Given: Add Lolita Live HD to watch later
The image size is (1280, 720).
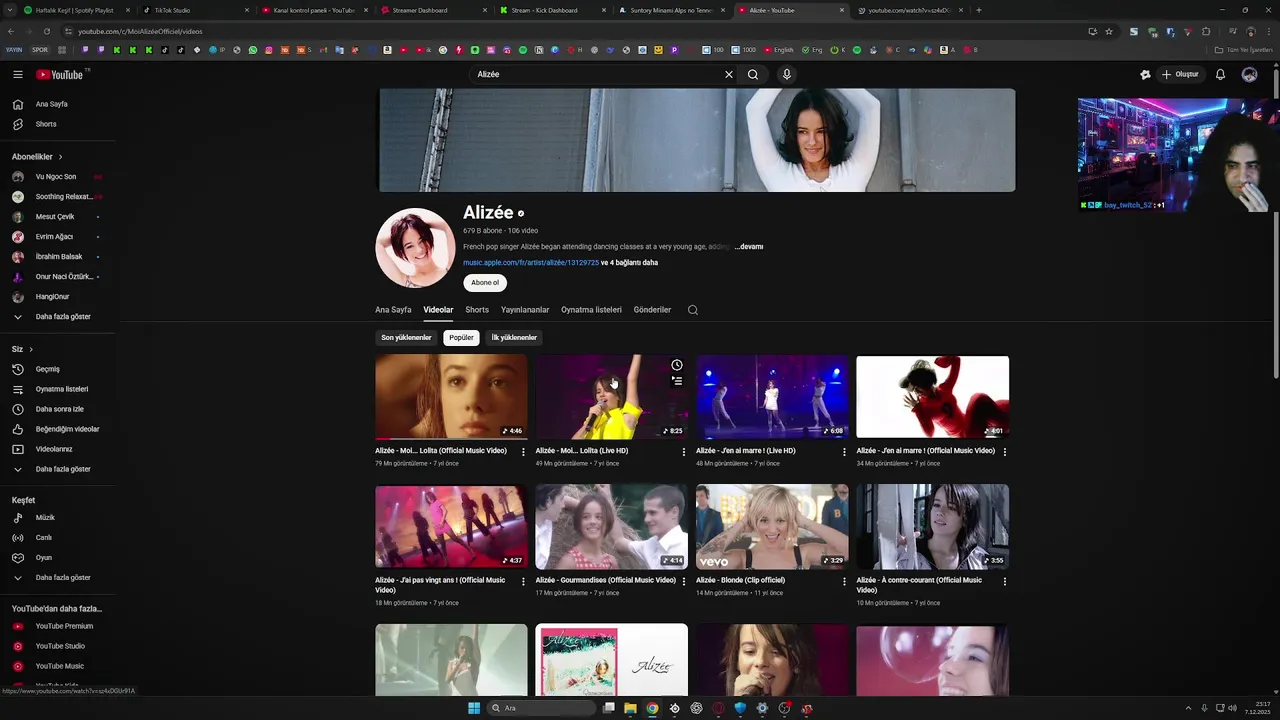Looking at the screenshot, I should 677,365.
